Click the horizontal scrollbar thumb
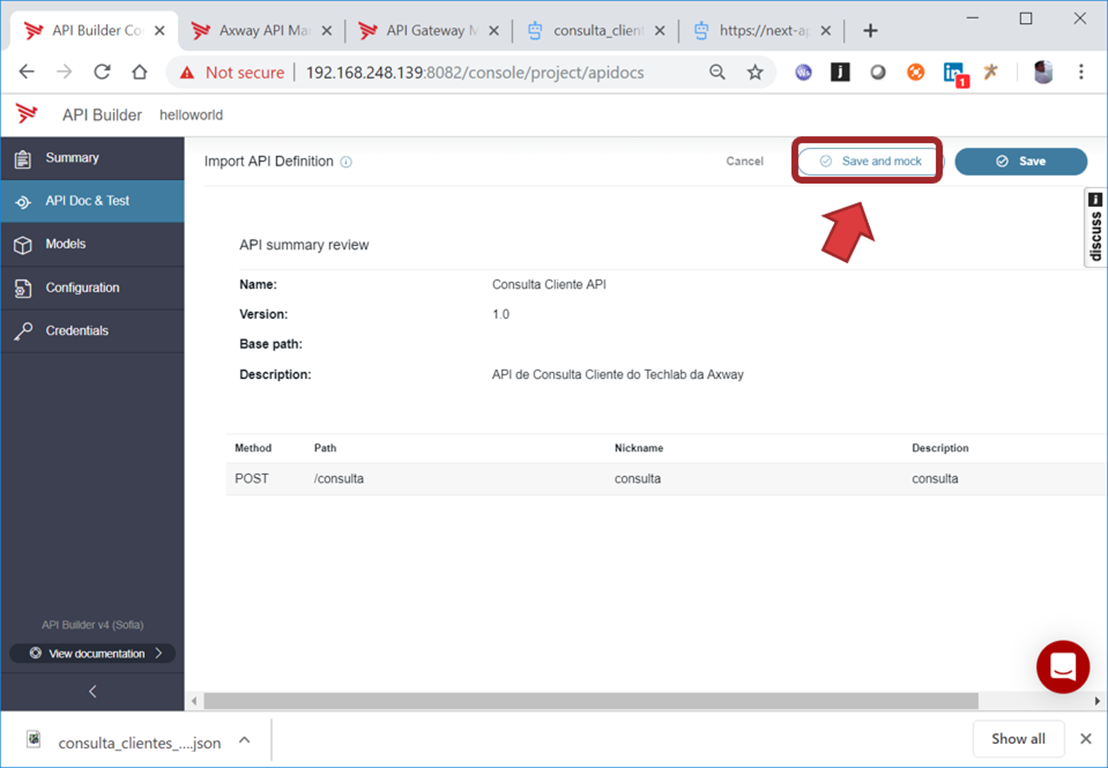 pyautogui.click(x=591, y=701)
